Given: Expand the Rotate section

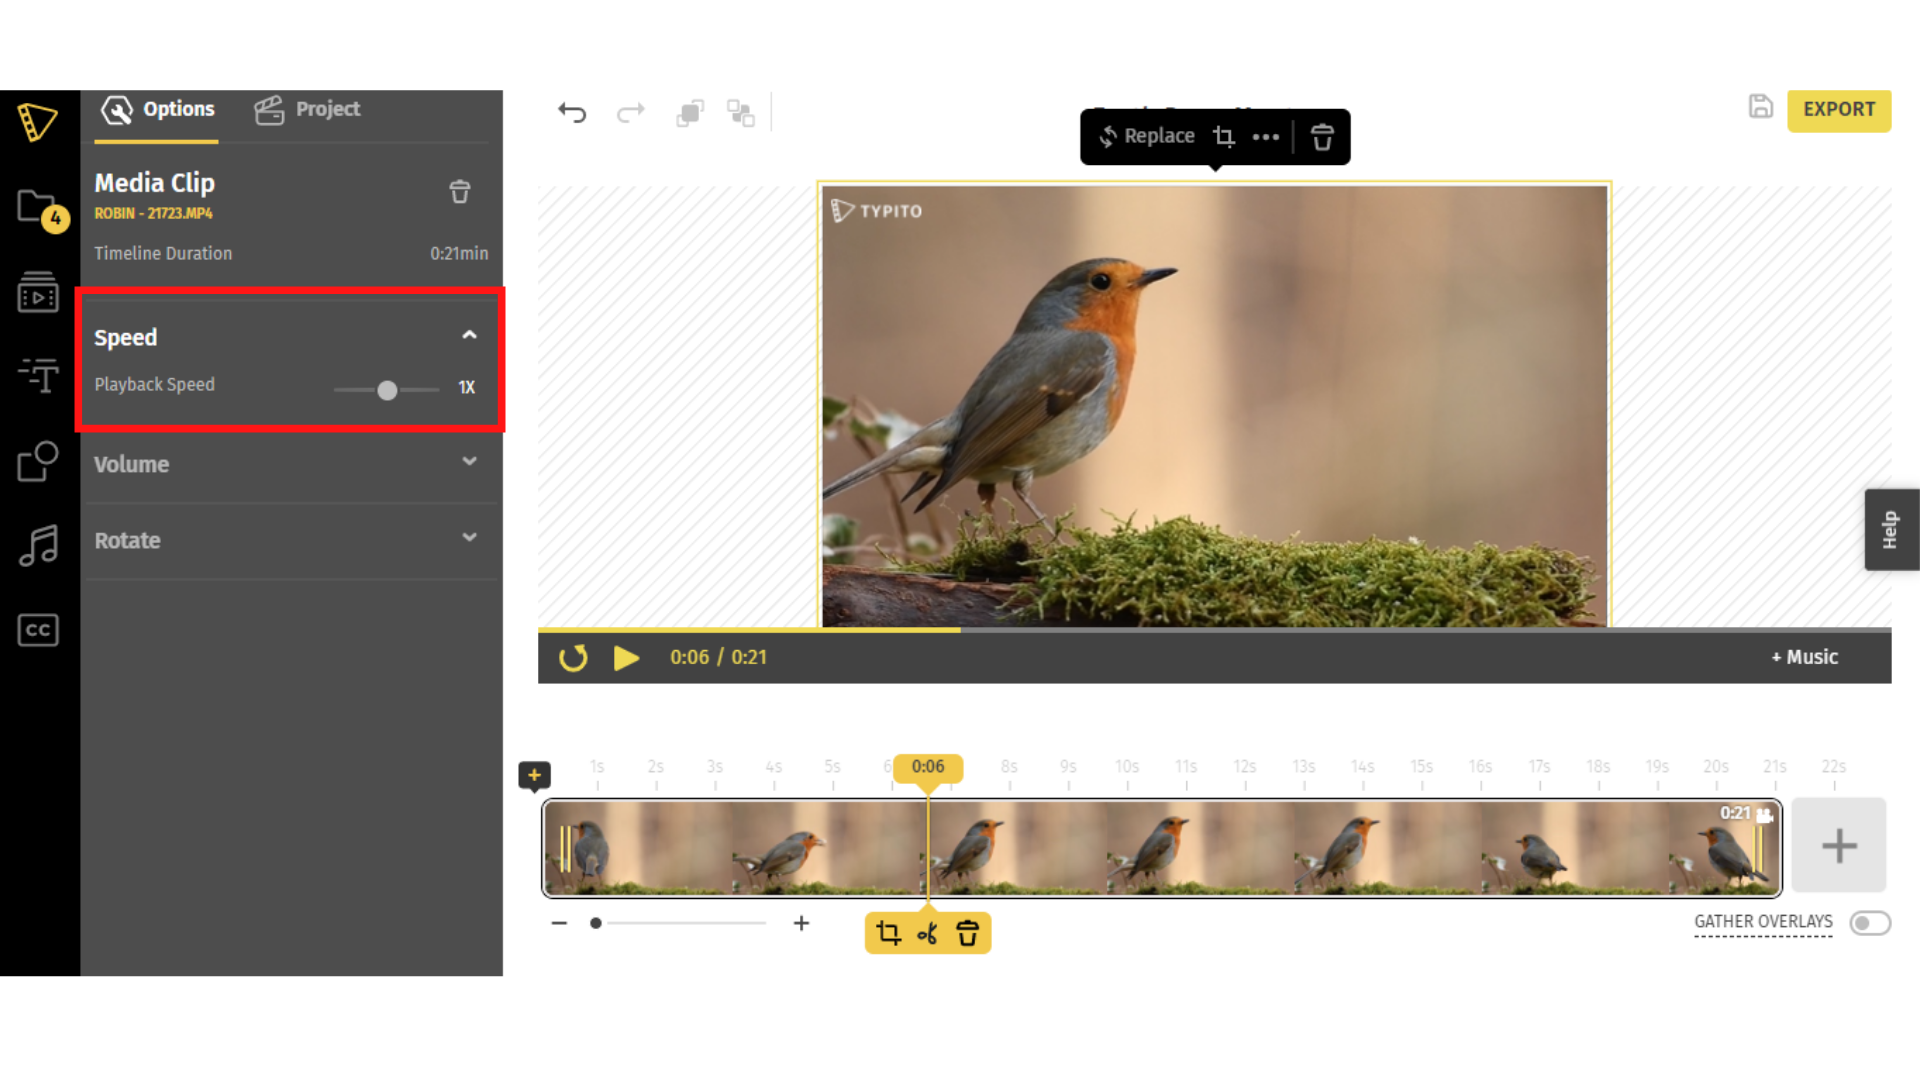Looking at the screenshot, I should [x=469, y=537].
